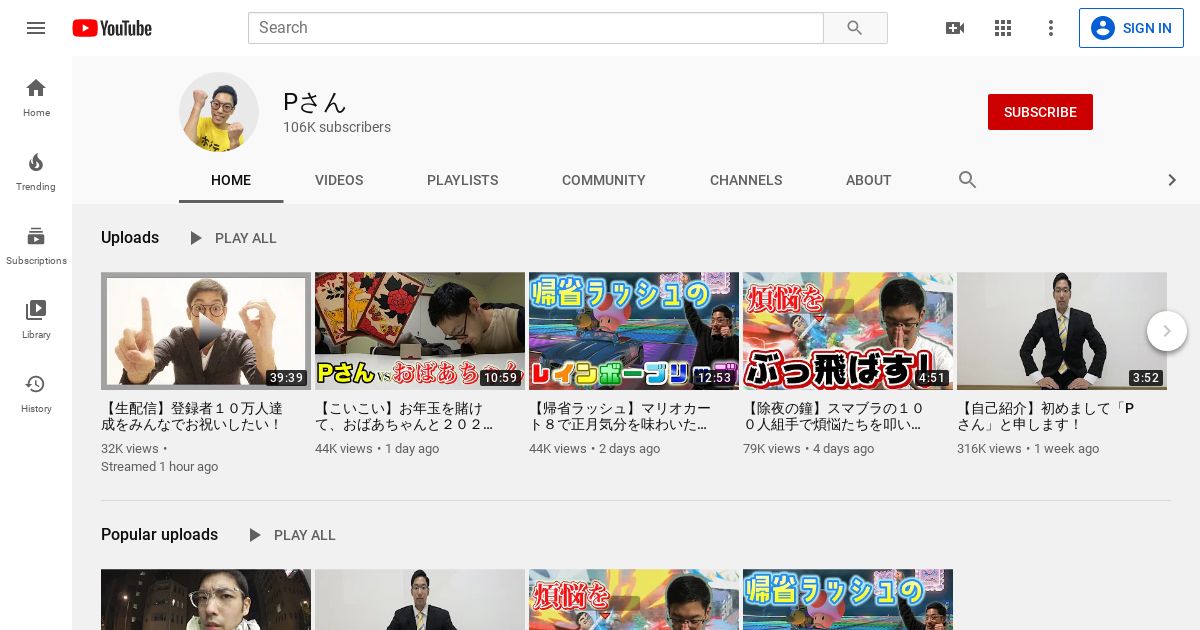Open first Popular uploads thumbnail with glasses
Image resolution: width=1200 pixels, height=630 pixels.
pyautogui.click(x=206, y=599)
